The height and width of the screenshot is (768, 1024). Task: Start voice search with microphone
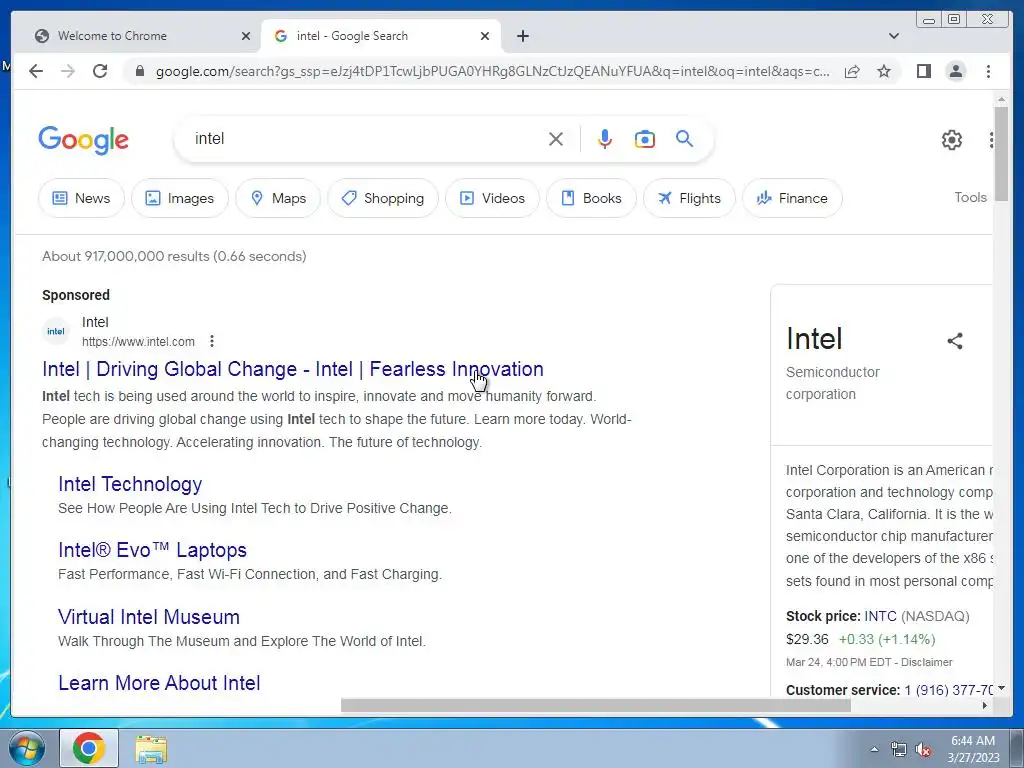click(x=605, y=139)
